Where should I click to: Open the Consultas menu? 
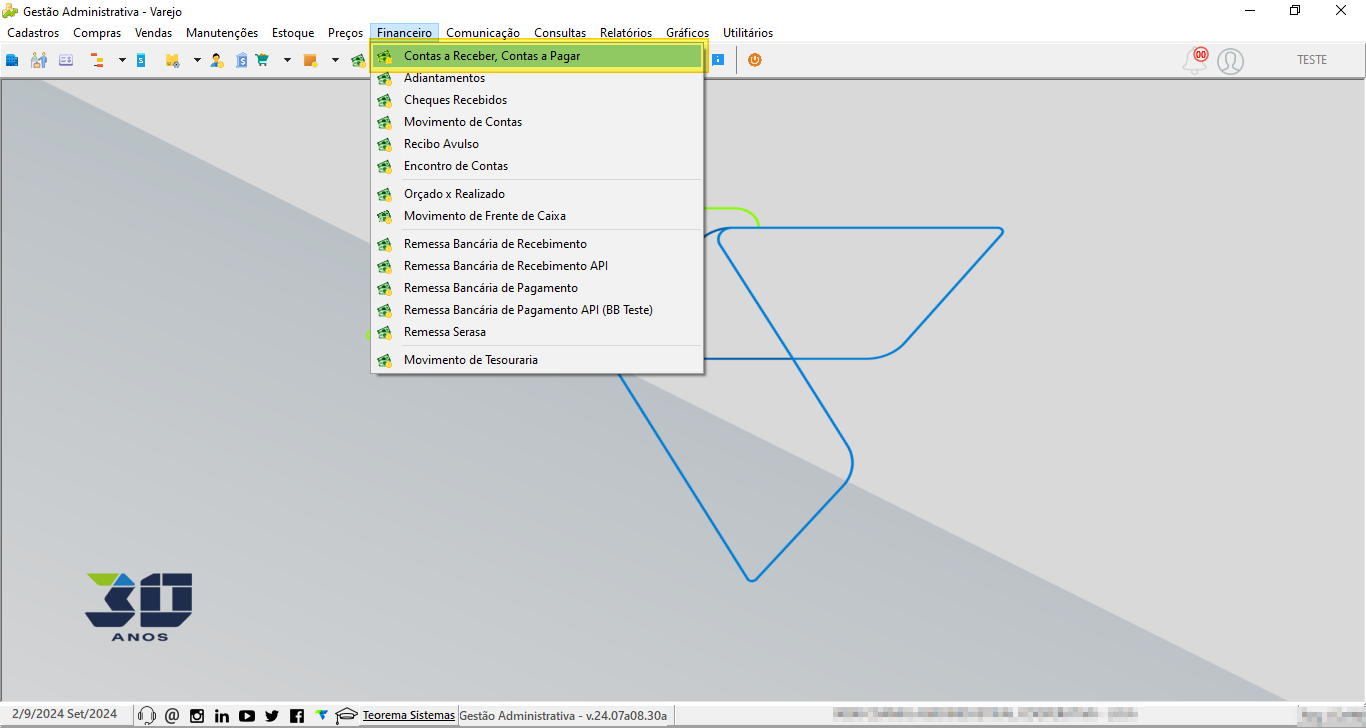click(x=560, y=33)
